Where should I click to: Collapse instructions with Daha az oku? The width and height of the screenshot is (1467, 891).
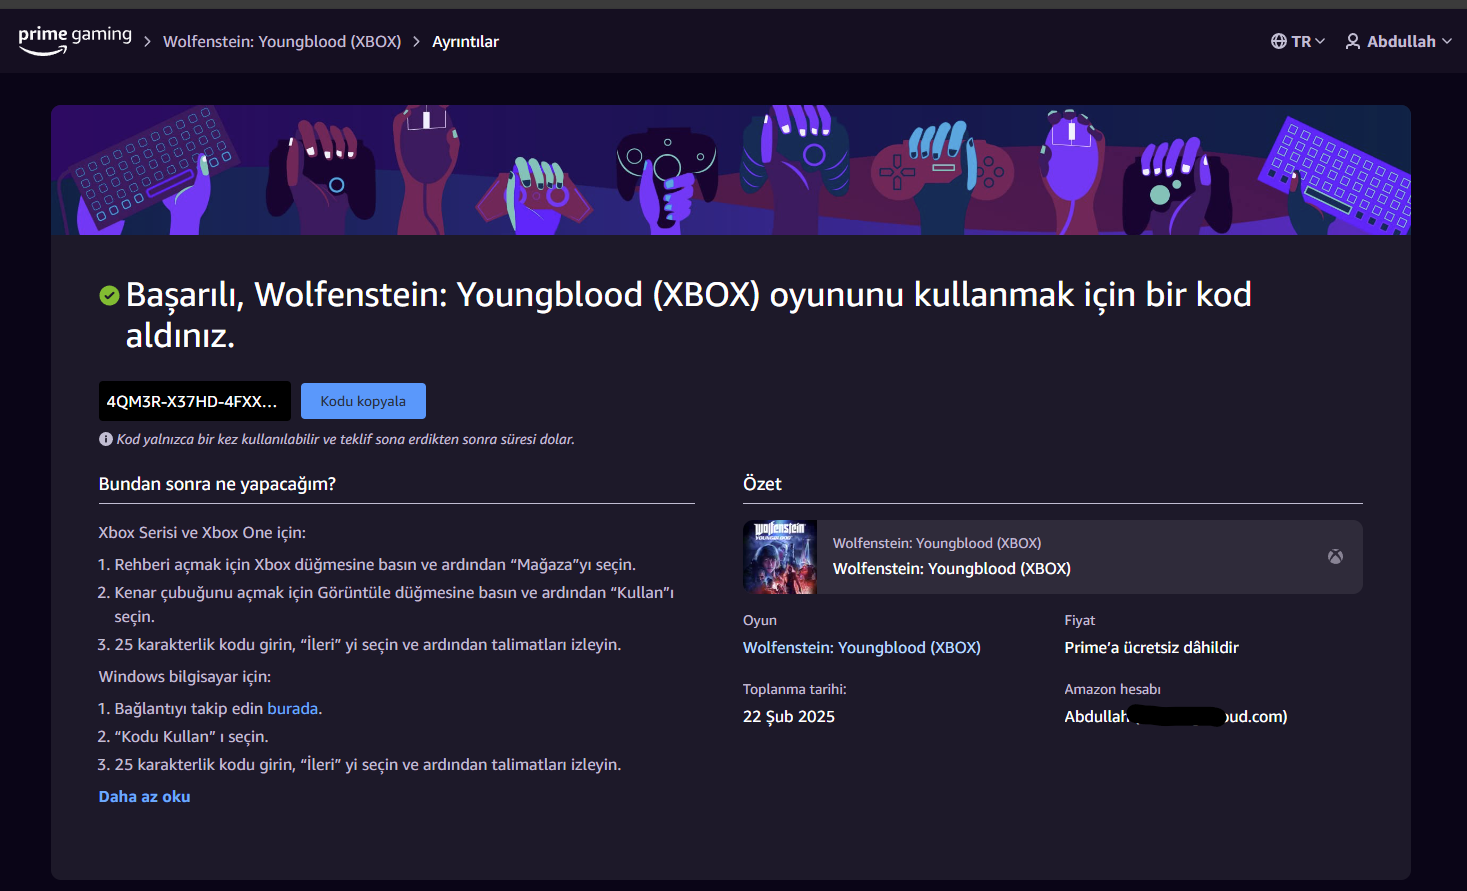pos(144,796)
